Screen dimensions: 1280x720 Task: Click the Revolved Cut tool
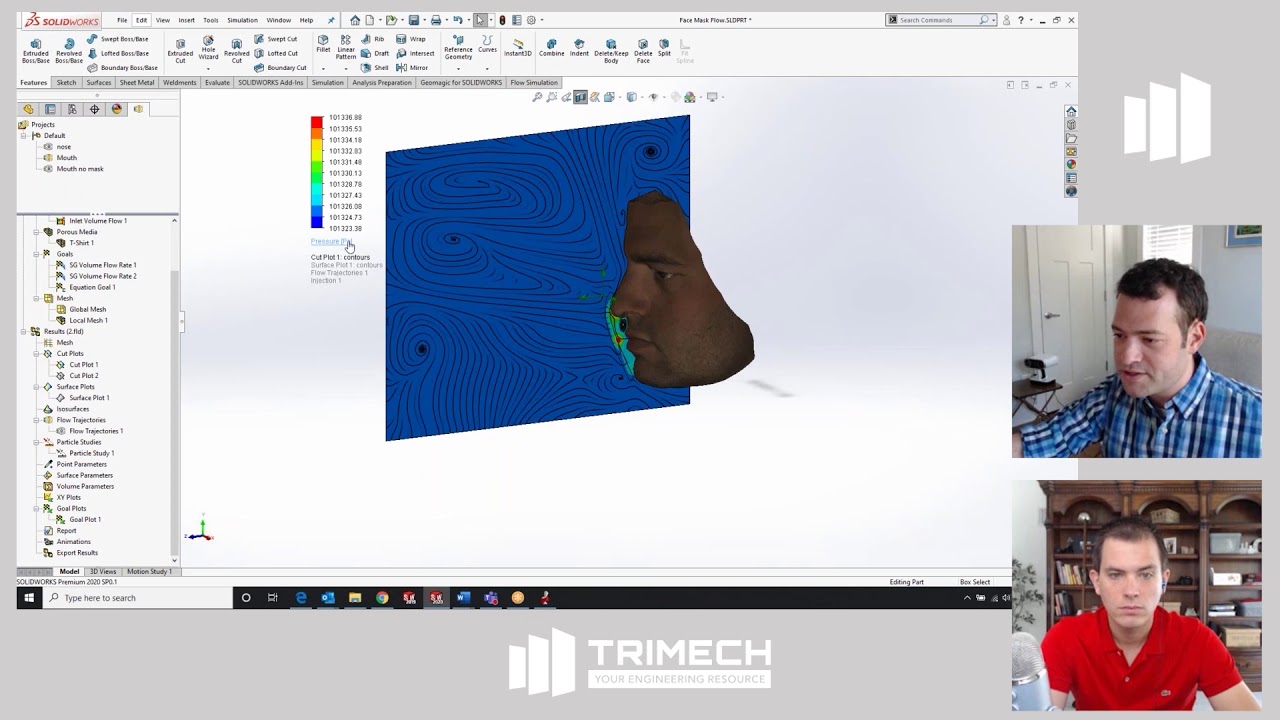(236, 51)
